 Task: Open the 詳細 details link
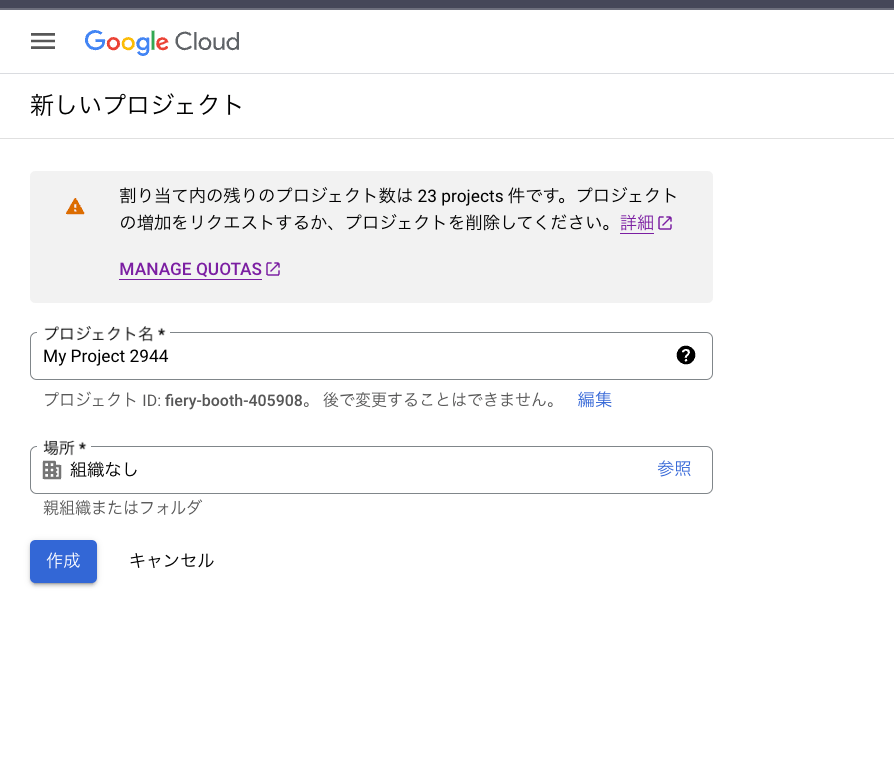(x=637, y=222)
